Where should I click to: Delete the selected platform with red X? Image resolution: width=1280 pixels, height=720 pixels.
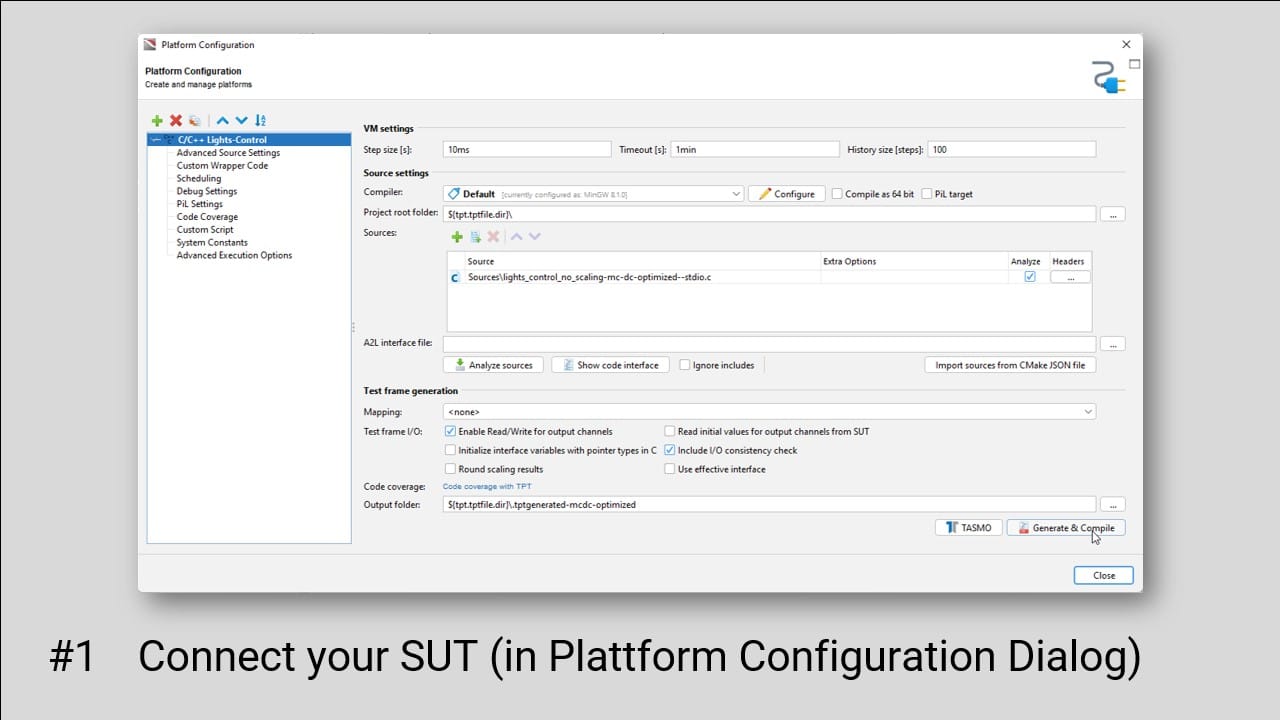pos(176,120)
